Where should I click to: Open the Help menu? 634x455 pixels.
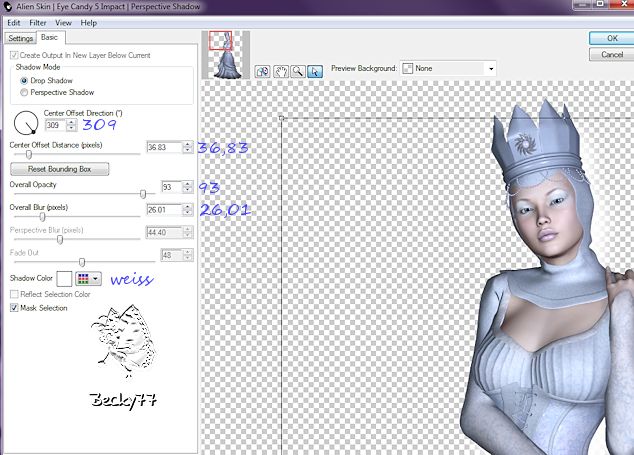(89, 23)
